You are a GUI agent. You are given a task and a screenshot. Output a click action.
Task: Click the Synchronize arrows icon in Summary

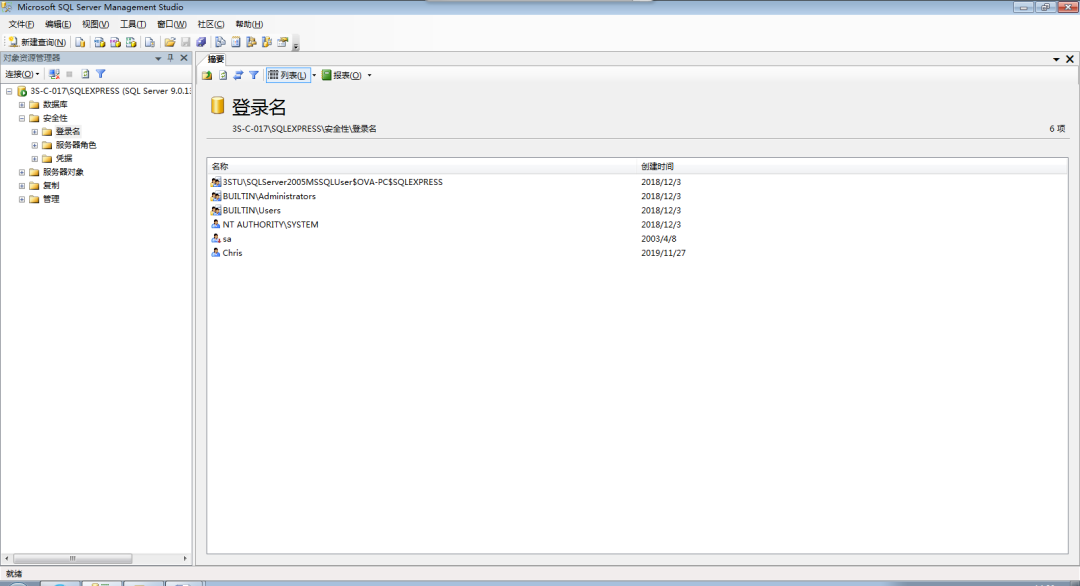(x=238, y=75)
